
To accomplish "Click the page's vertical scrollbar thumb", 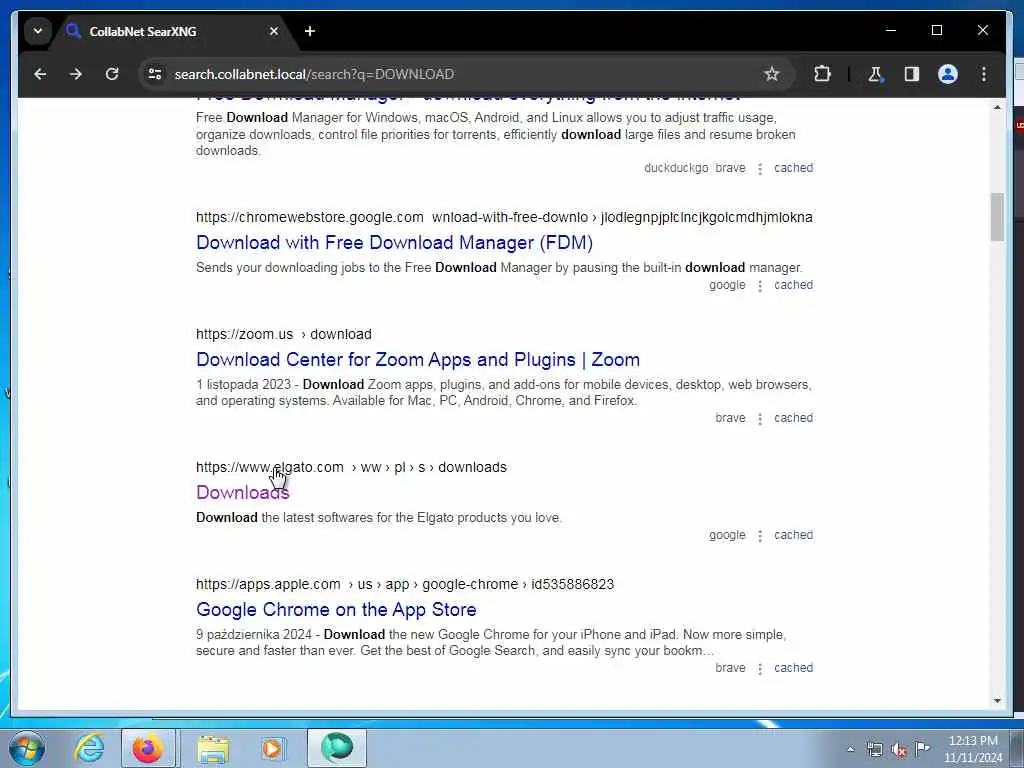I will coord(997,217).
